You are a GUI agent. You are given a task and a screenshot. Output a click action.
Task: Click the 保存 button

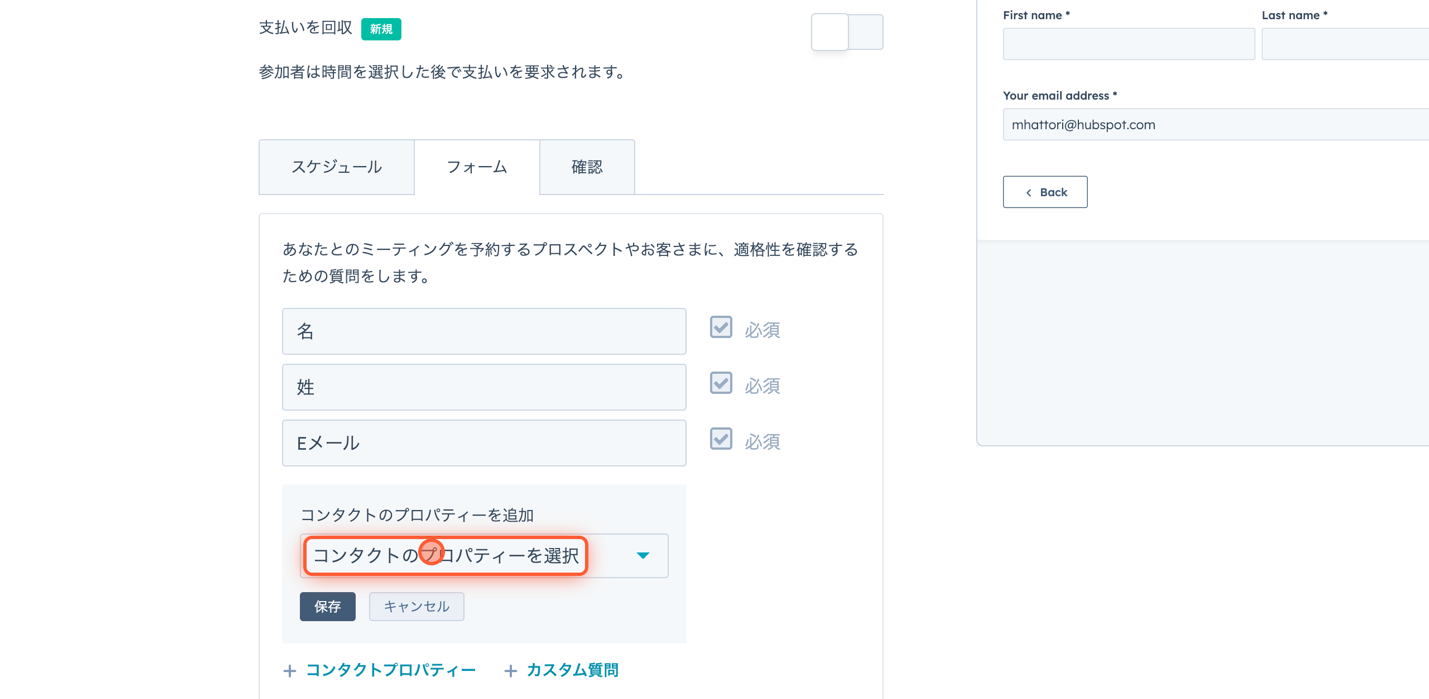tap(328, 607)
